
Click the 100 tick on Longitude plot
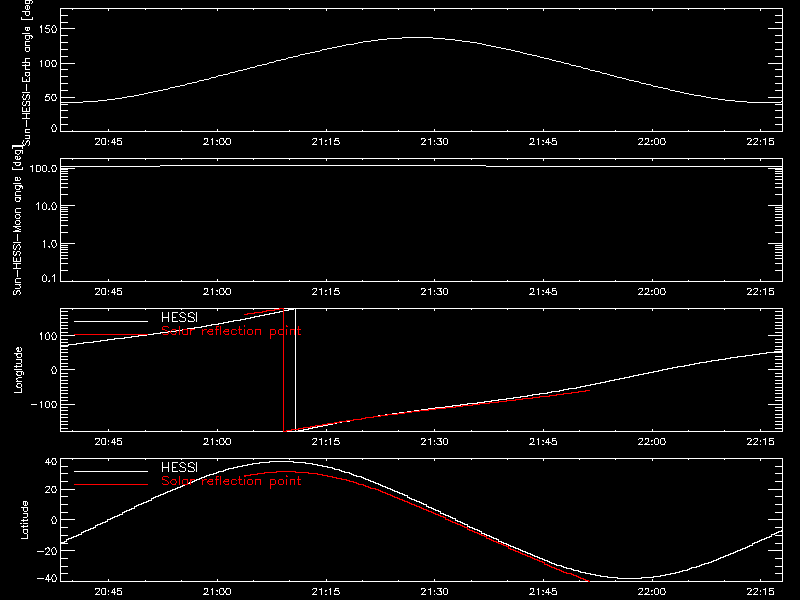coord(48,336)
